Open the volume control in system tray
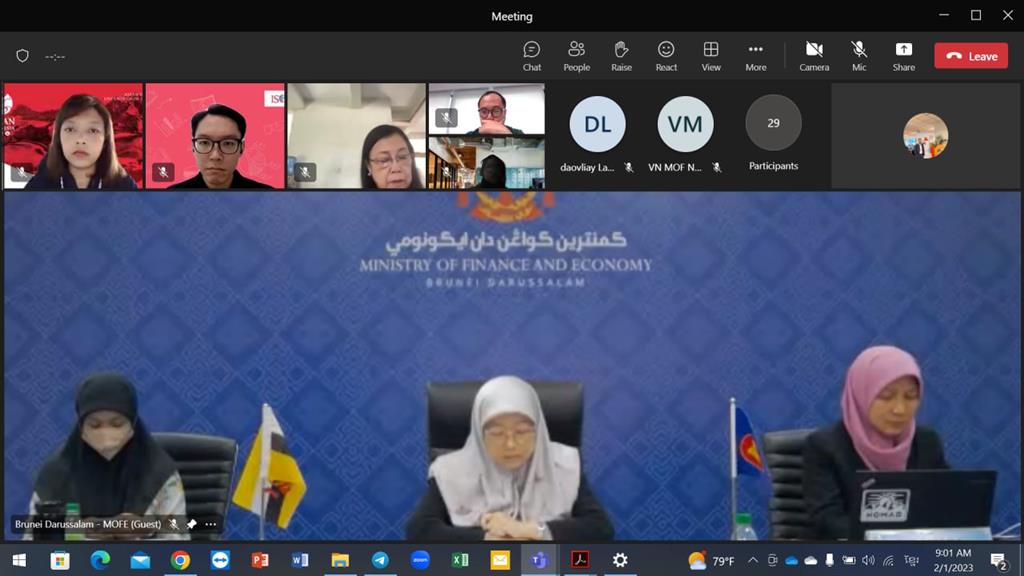 (868, 560)
